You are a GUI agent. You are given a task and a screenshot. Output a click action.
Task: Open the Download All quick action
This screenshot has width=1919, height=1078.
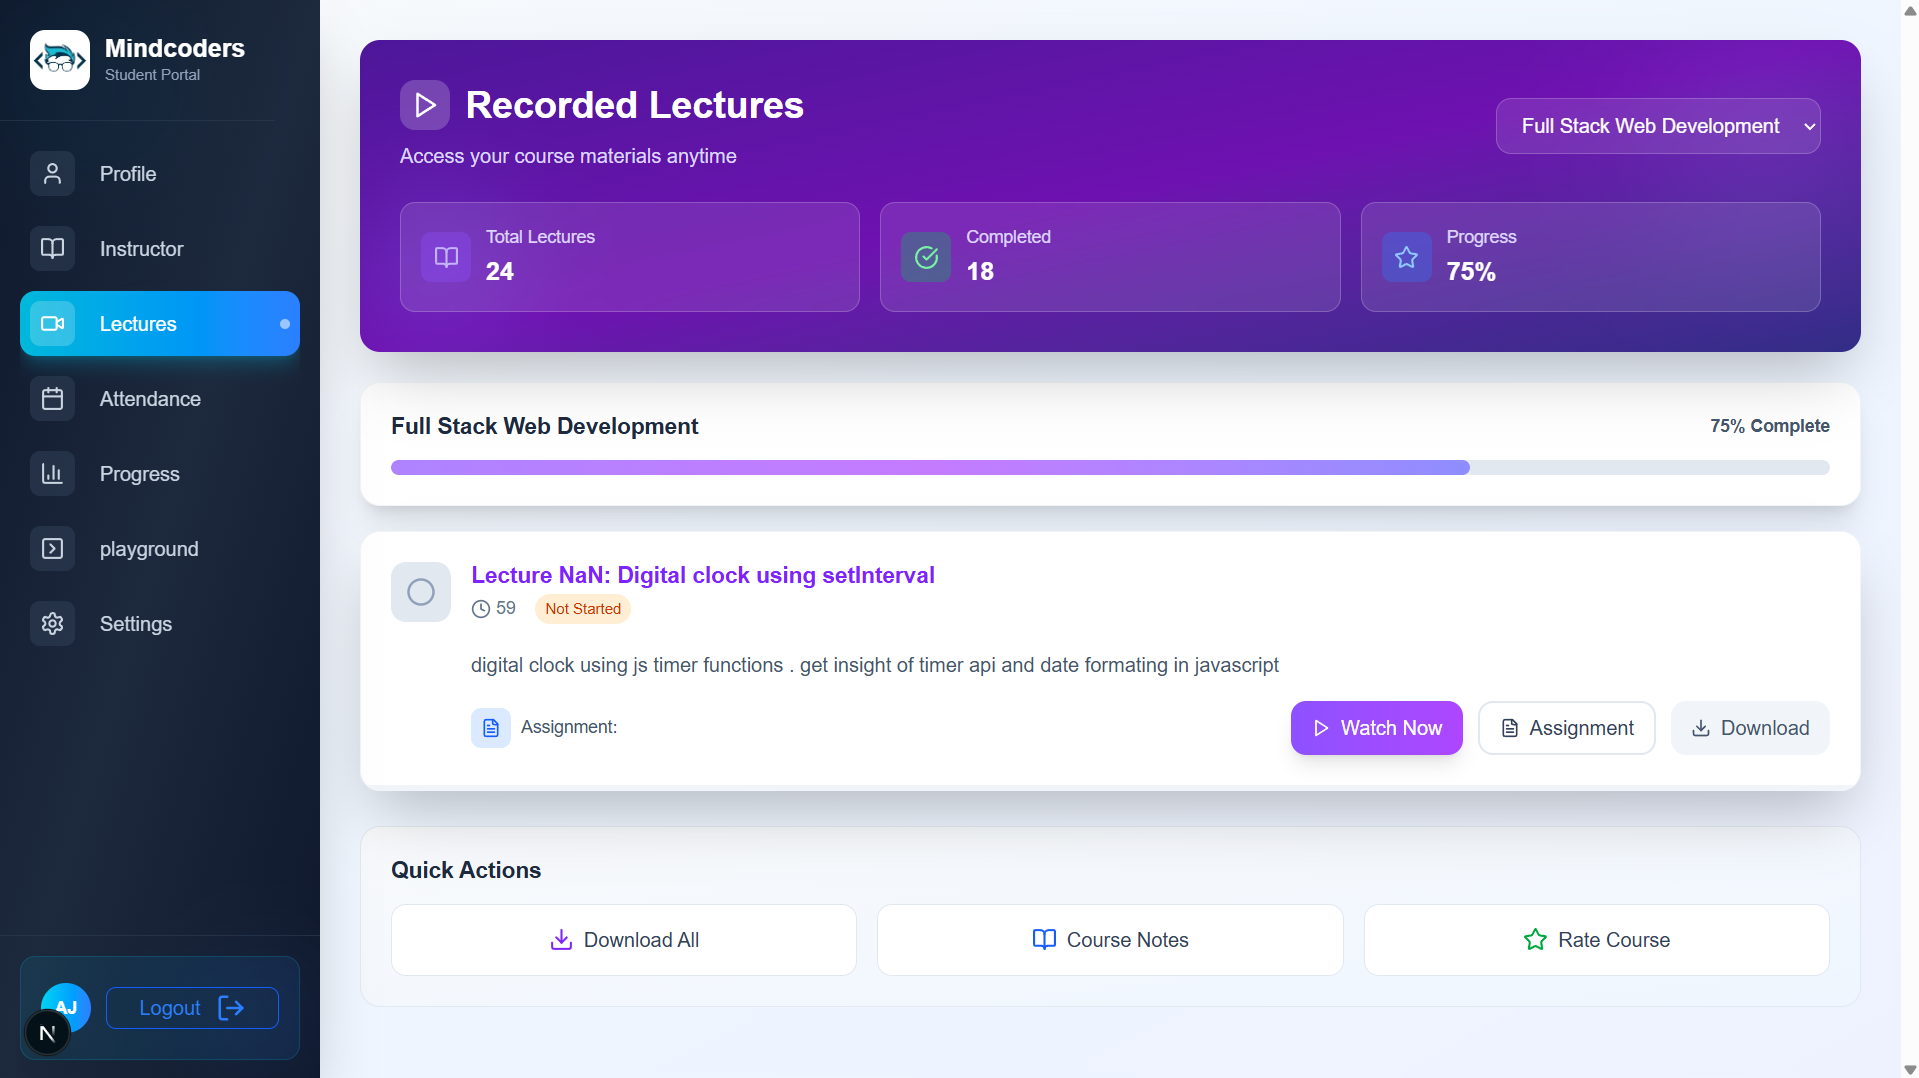(623, 939)
